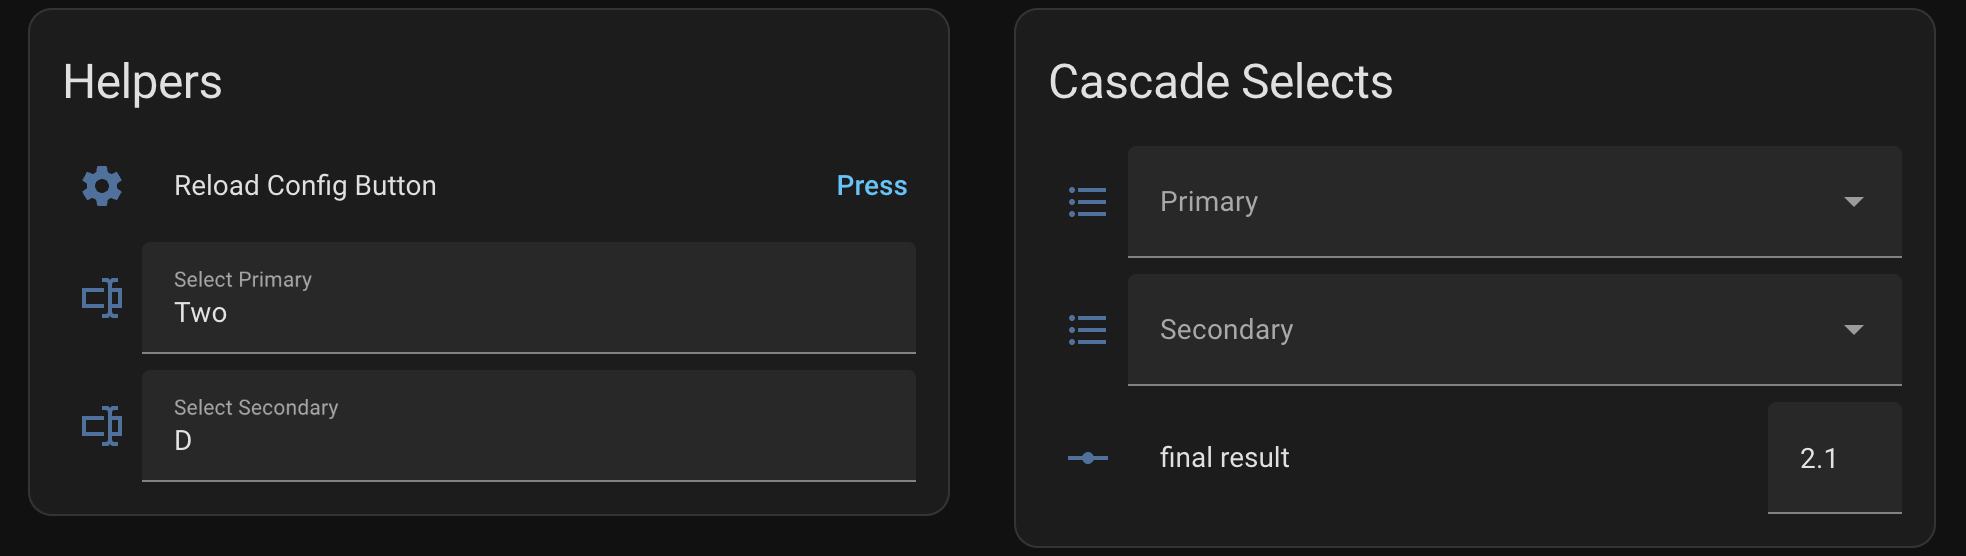Click the text-box icon next to Select Primary
The image size is (1966, 556).
click(x=102, y=298)
